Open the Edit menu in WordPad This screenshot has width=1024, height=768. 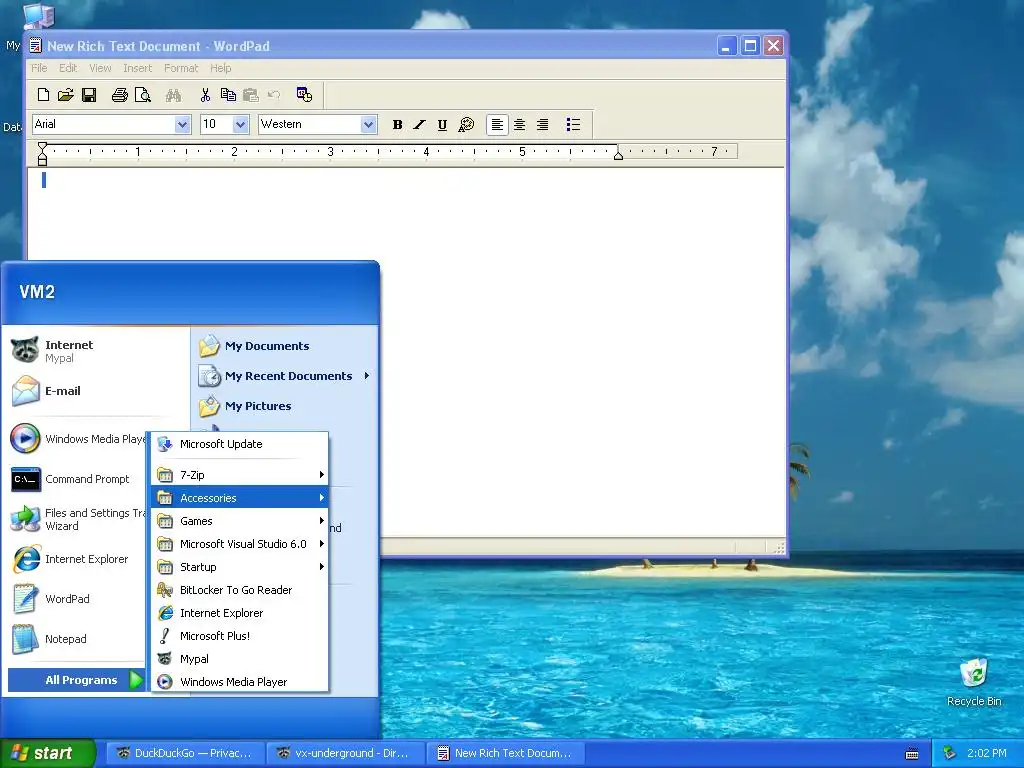coord(68,68)
